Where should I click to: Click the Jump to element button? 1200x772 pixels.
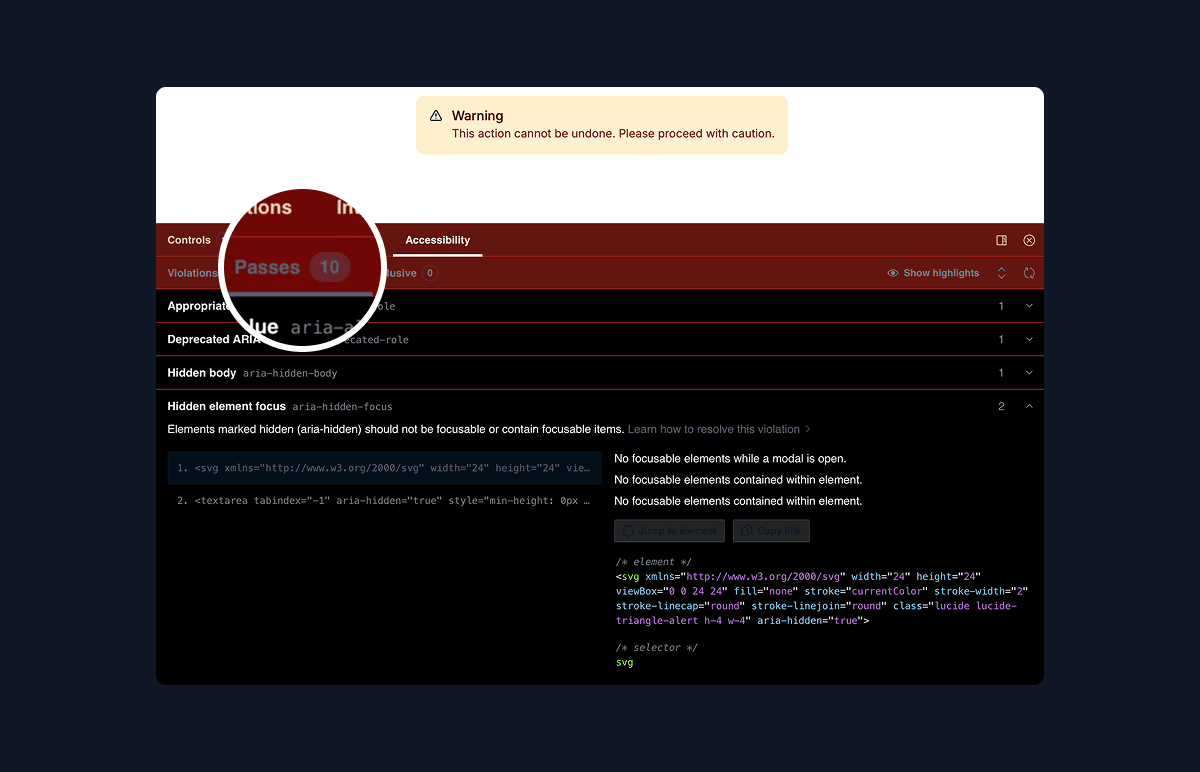(669, 530)
